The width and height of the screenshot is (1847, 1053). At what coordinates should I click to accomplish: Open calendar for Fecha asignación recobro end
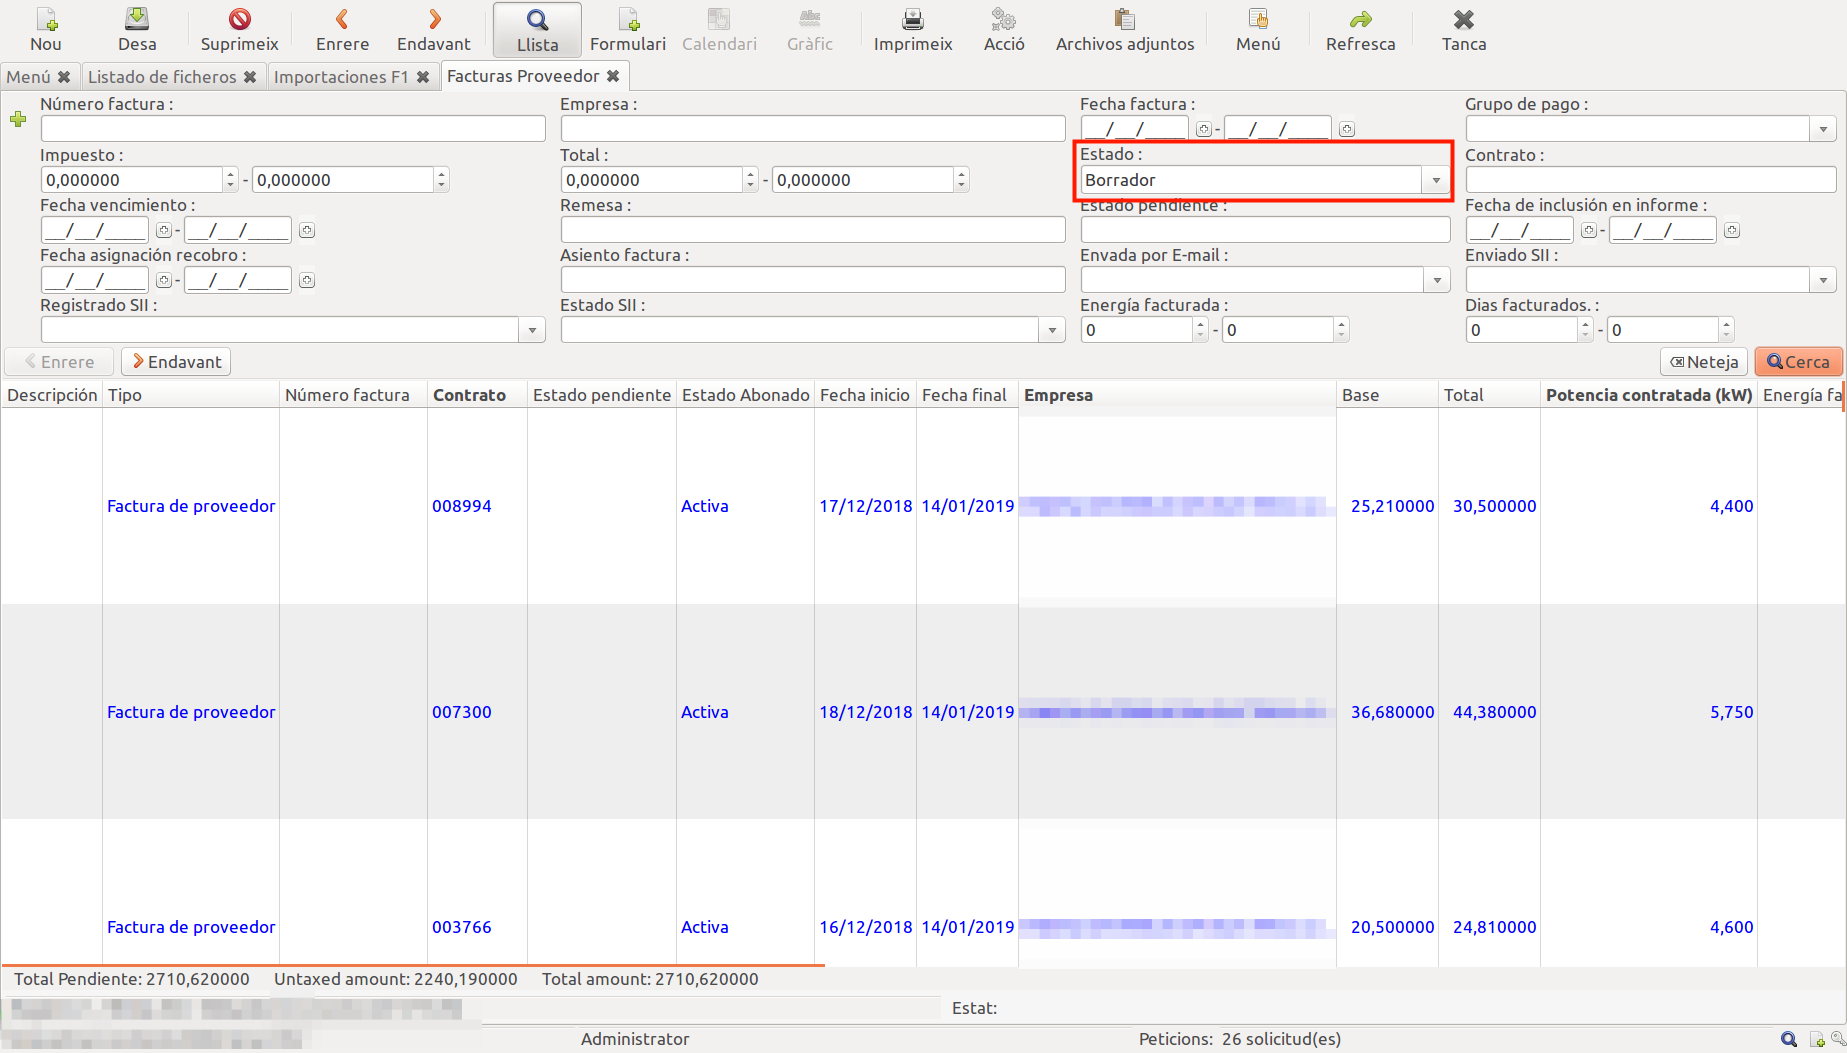click(x=307, y=280)
